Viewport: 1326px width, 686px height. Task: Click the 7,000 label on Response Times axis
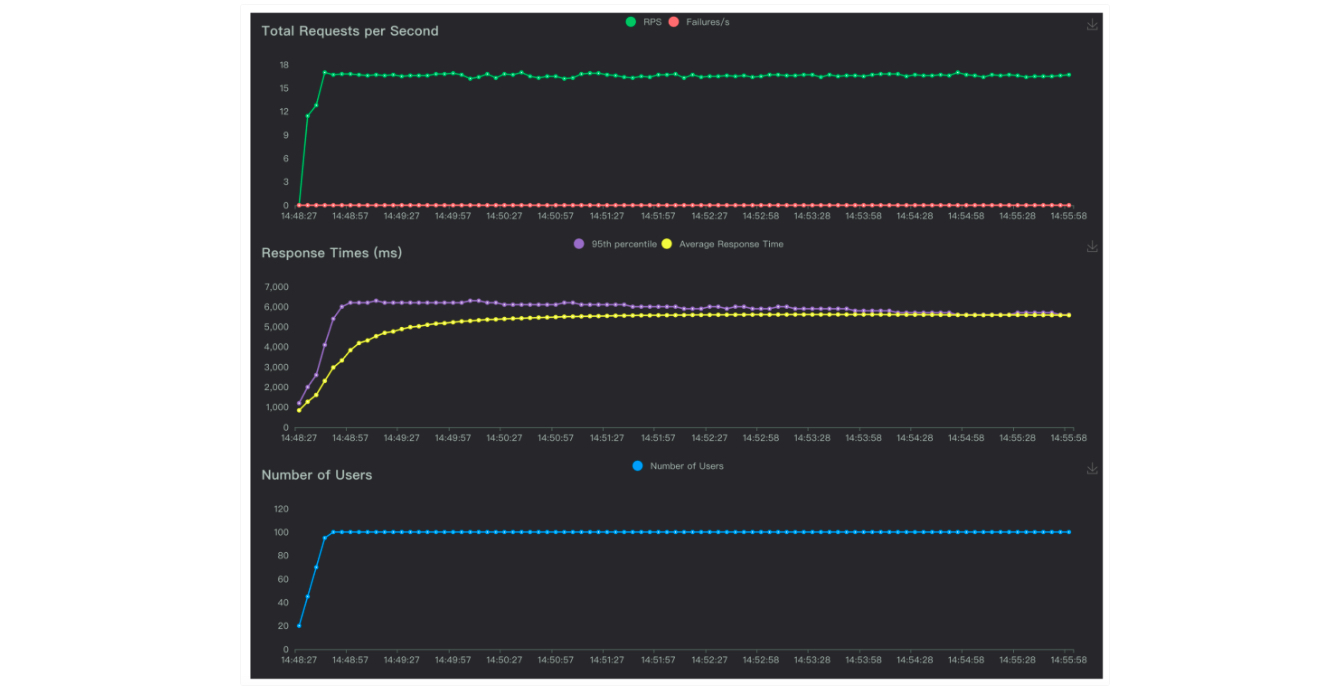click(276, 287)
